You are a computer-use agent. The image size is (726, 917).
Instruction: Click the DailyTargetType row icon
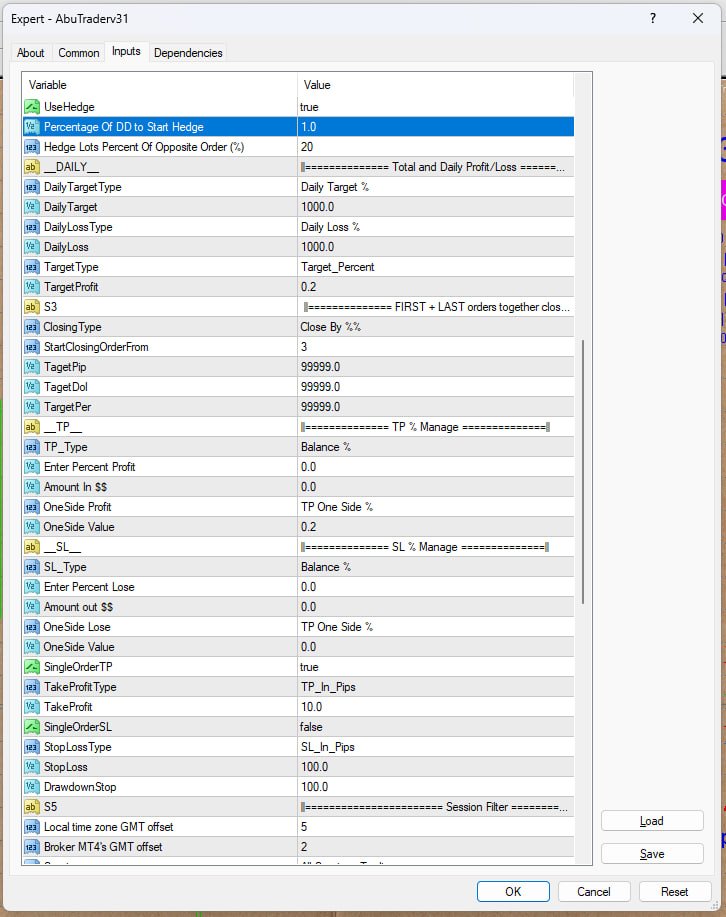32,187
